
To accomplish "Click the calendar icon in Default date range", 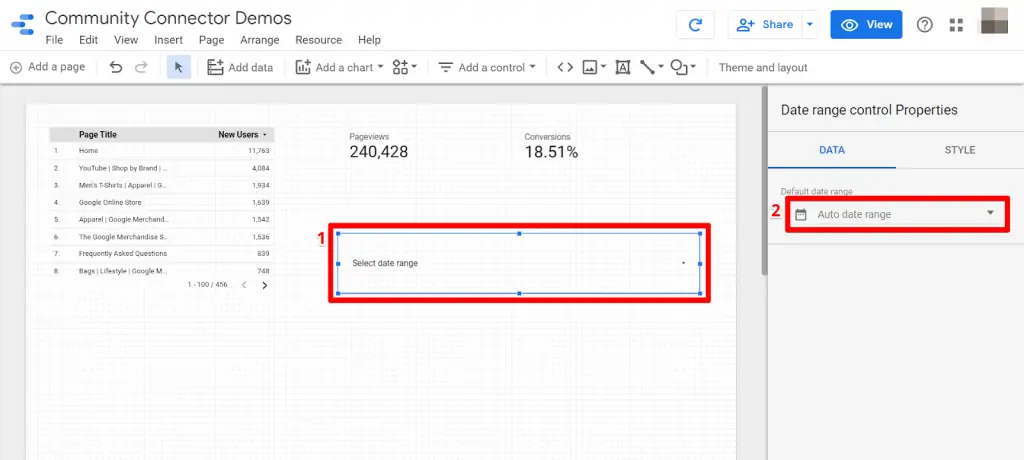I will coord(801,214).
